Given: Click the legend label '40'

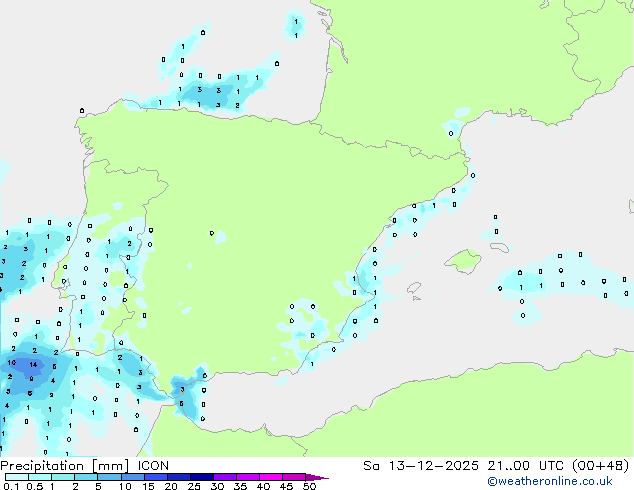Looking at the screenshot, I should [263, 486].
